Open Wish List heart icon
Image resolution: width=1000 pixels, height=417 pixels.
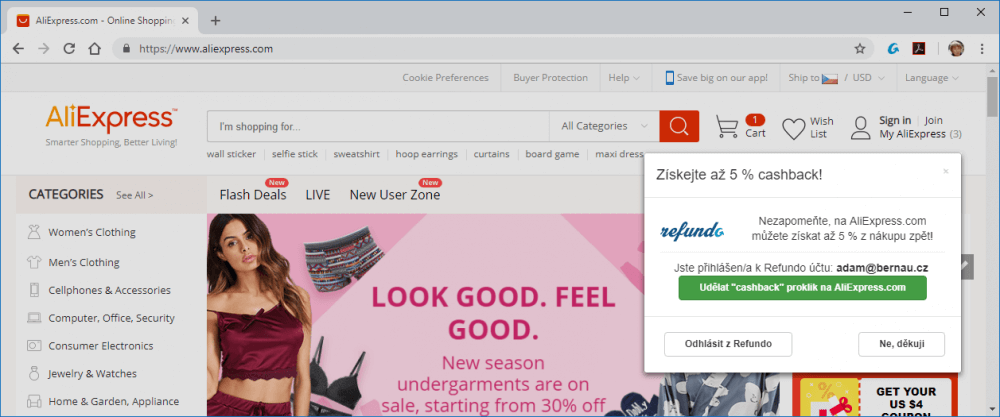[x=793, y=128]
